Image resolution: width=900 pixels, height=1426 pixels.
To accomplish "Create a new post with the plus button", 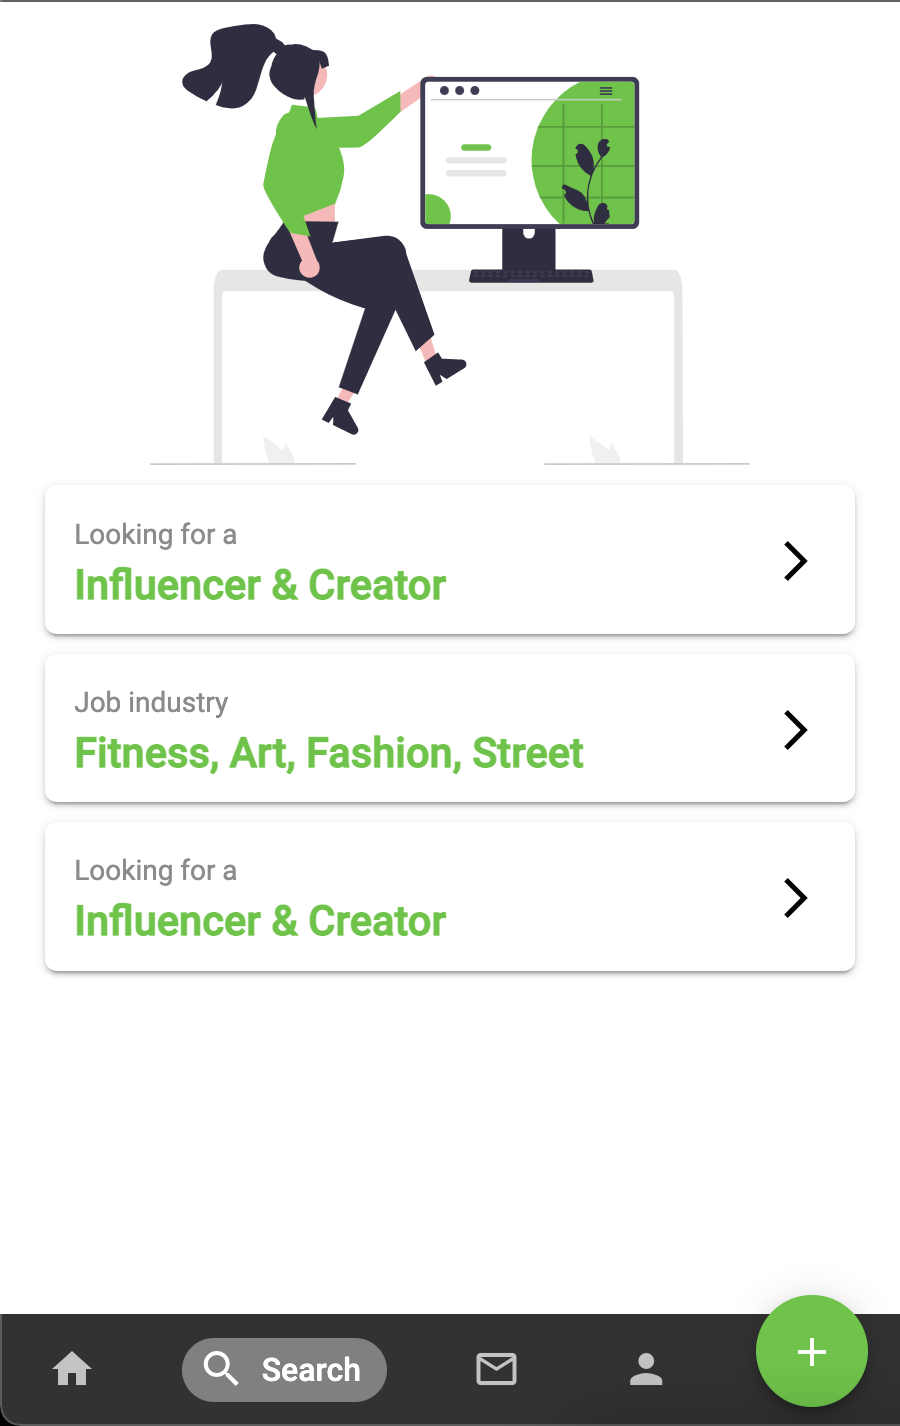I will 811,1351.
